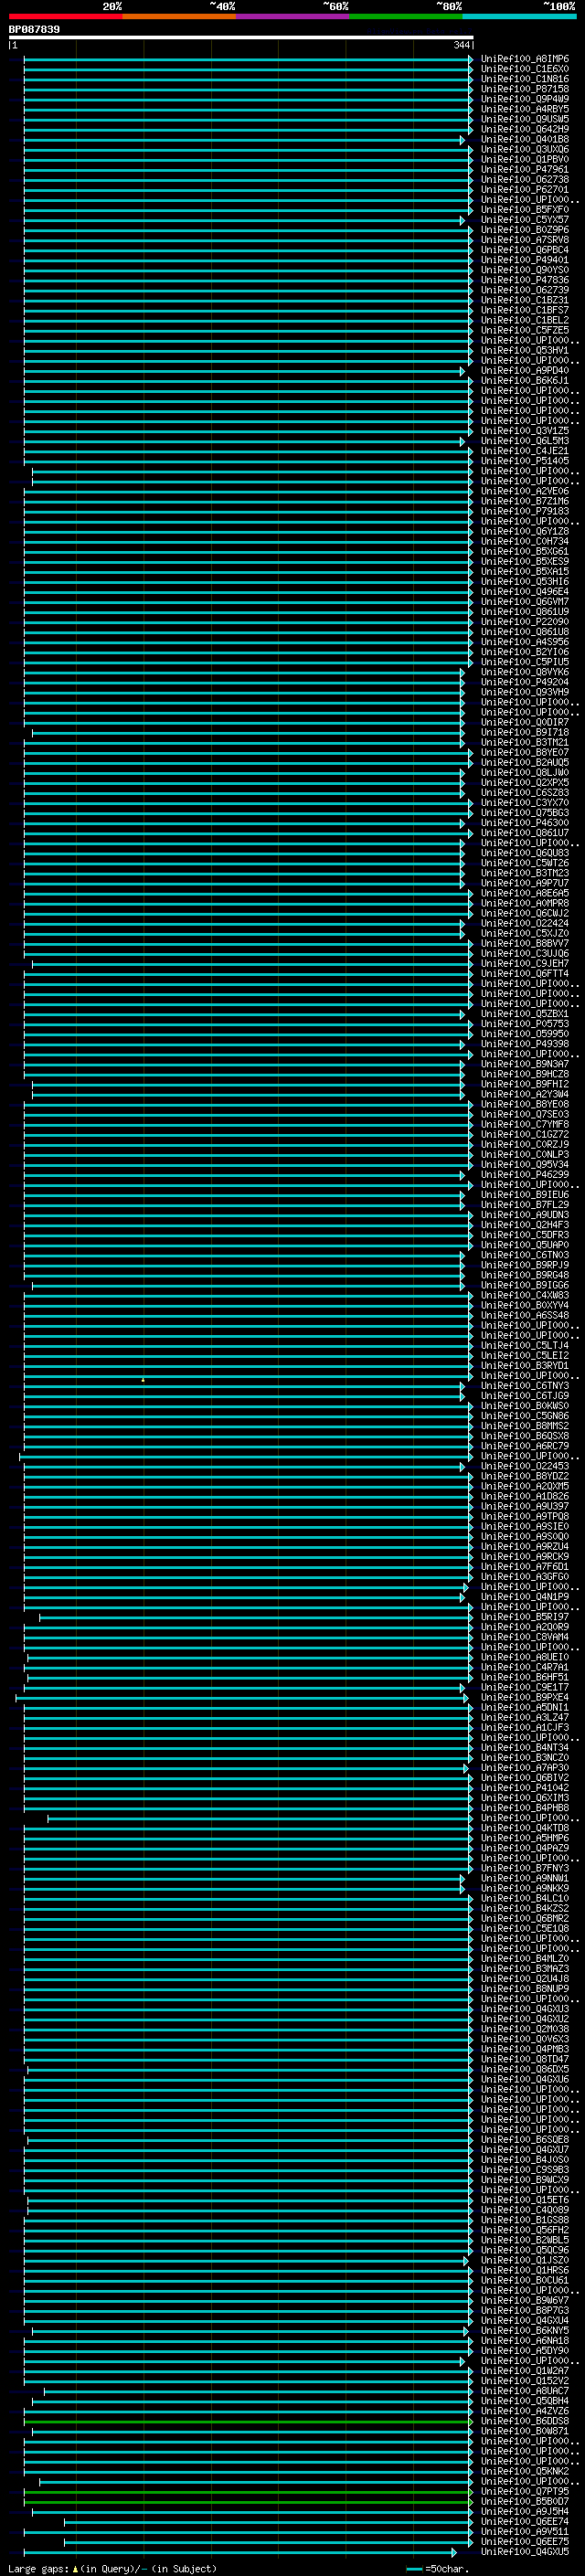Click the orange ~40% identity legend bar
This screenshot has height=2576, width=585.
(x=179, y=16)
